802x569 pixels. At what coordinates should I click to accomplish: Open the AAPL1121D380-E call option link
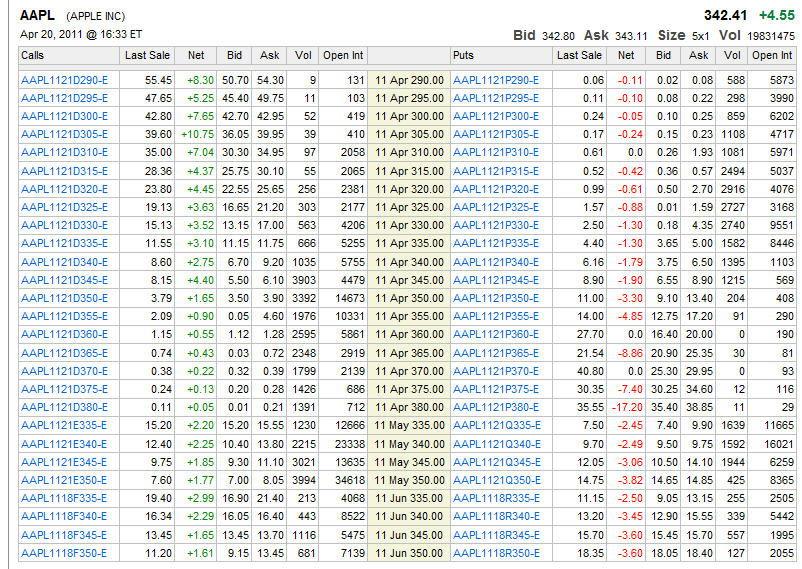tap(64, 407)
